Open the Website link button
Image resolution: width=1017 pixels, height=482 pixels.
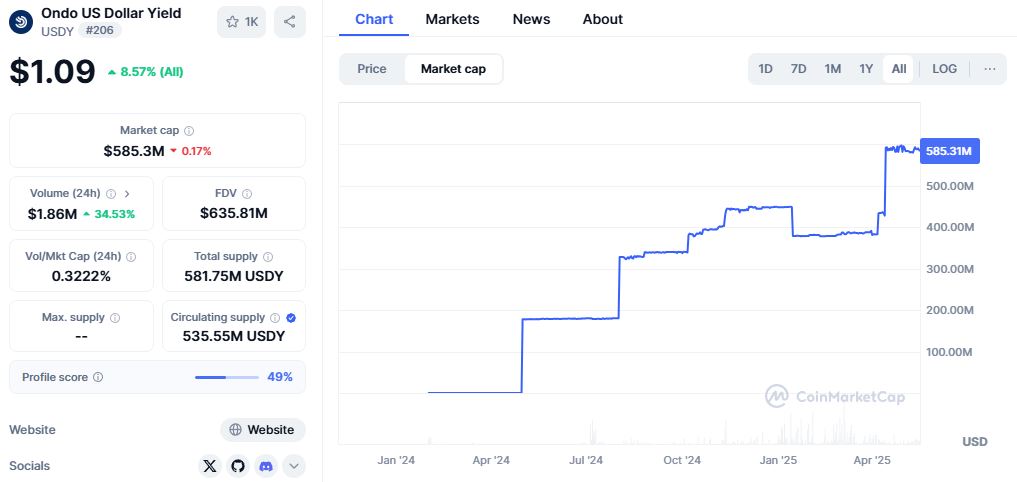[x=263, y=429]
